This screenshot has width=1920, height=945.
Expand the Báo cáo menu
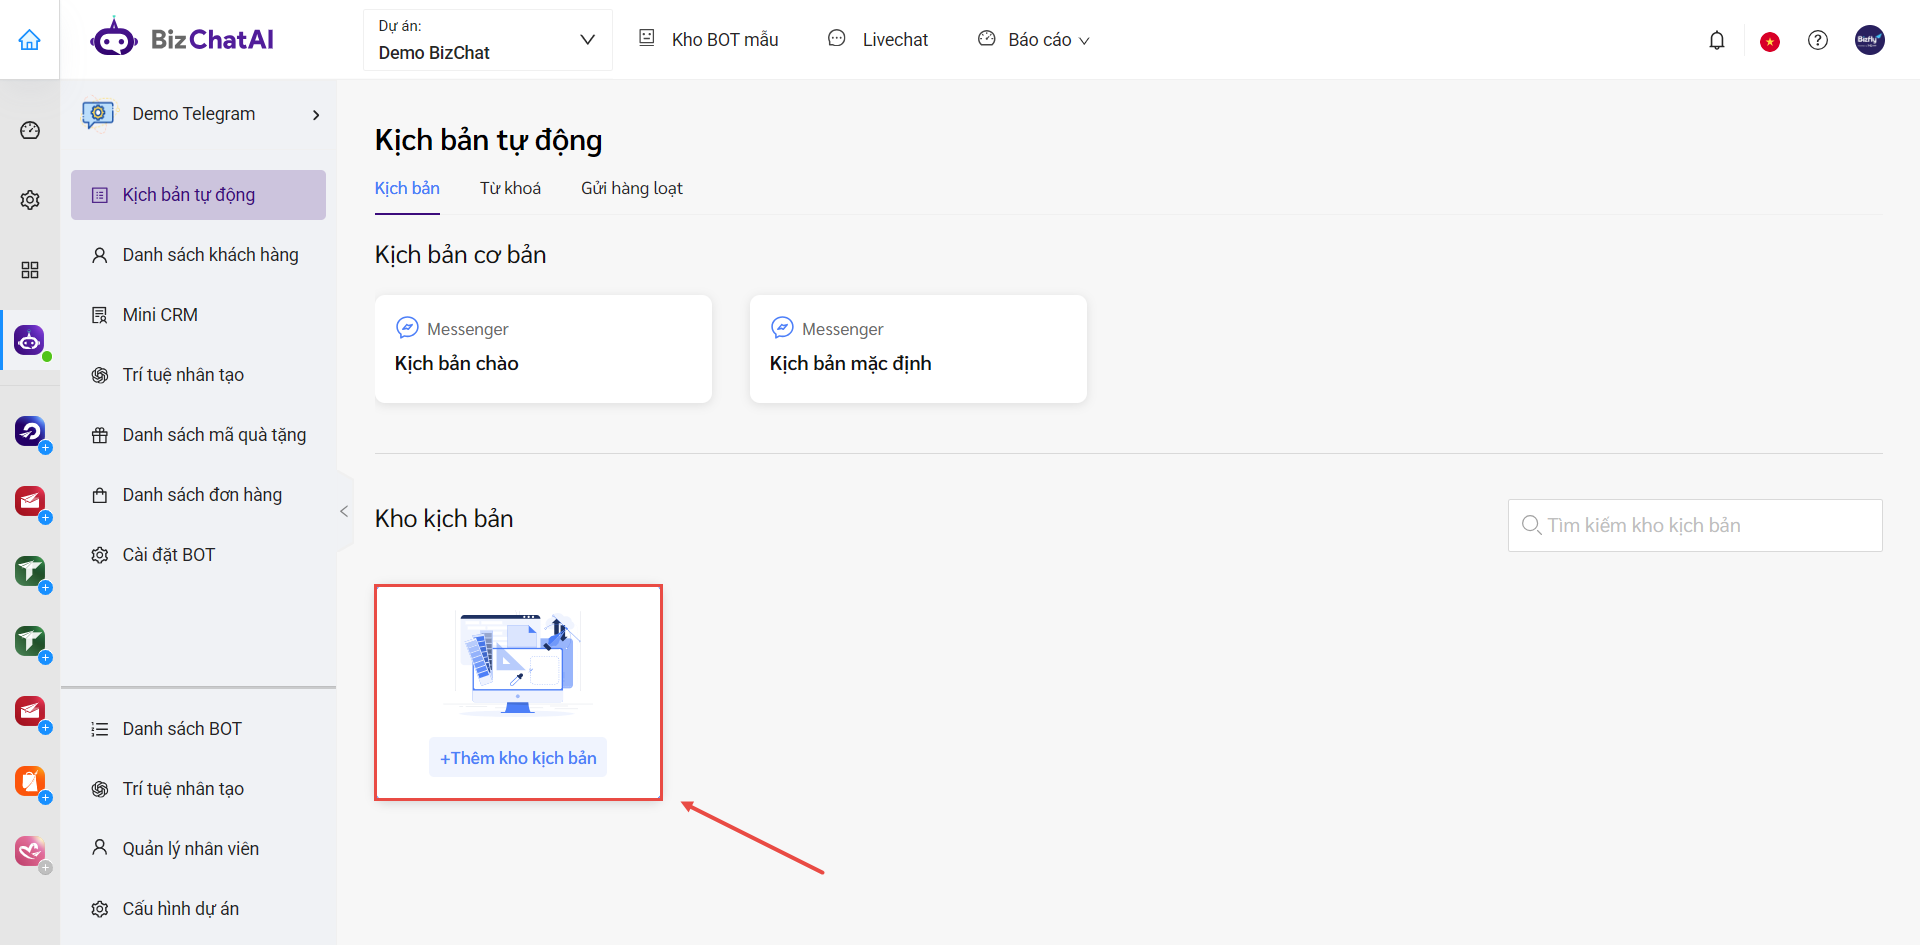click(x=1049, y=40)
